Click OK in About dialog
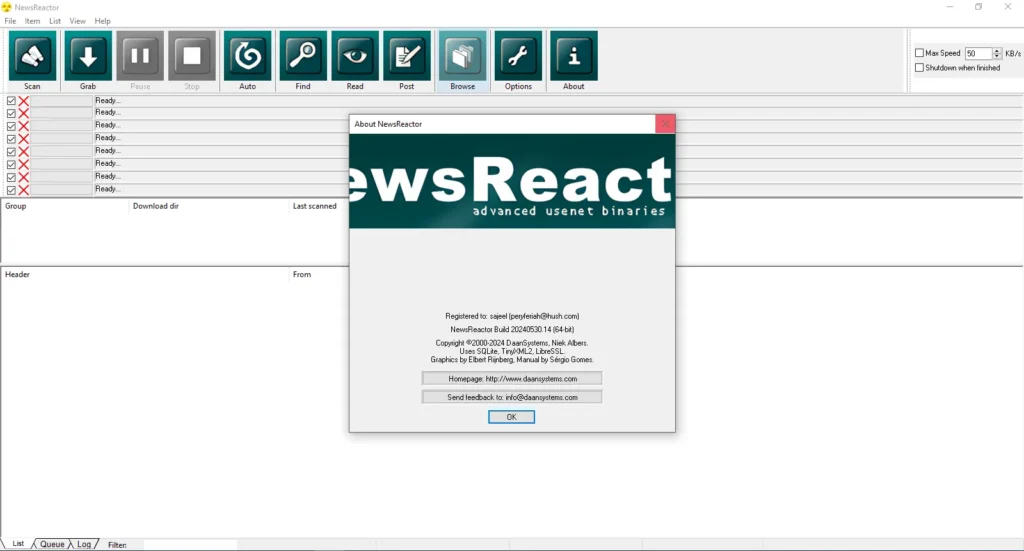1024x551 pixels. (511, 417)
